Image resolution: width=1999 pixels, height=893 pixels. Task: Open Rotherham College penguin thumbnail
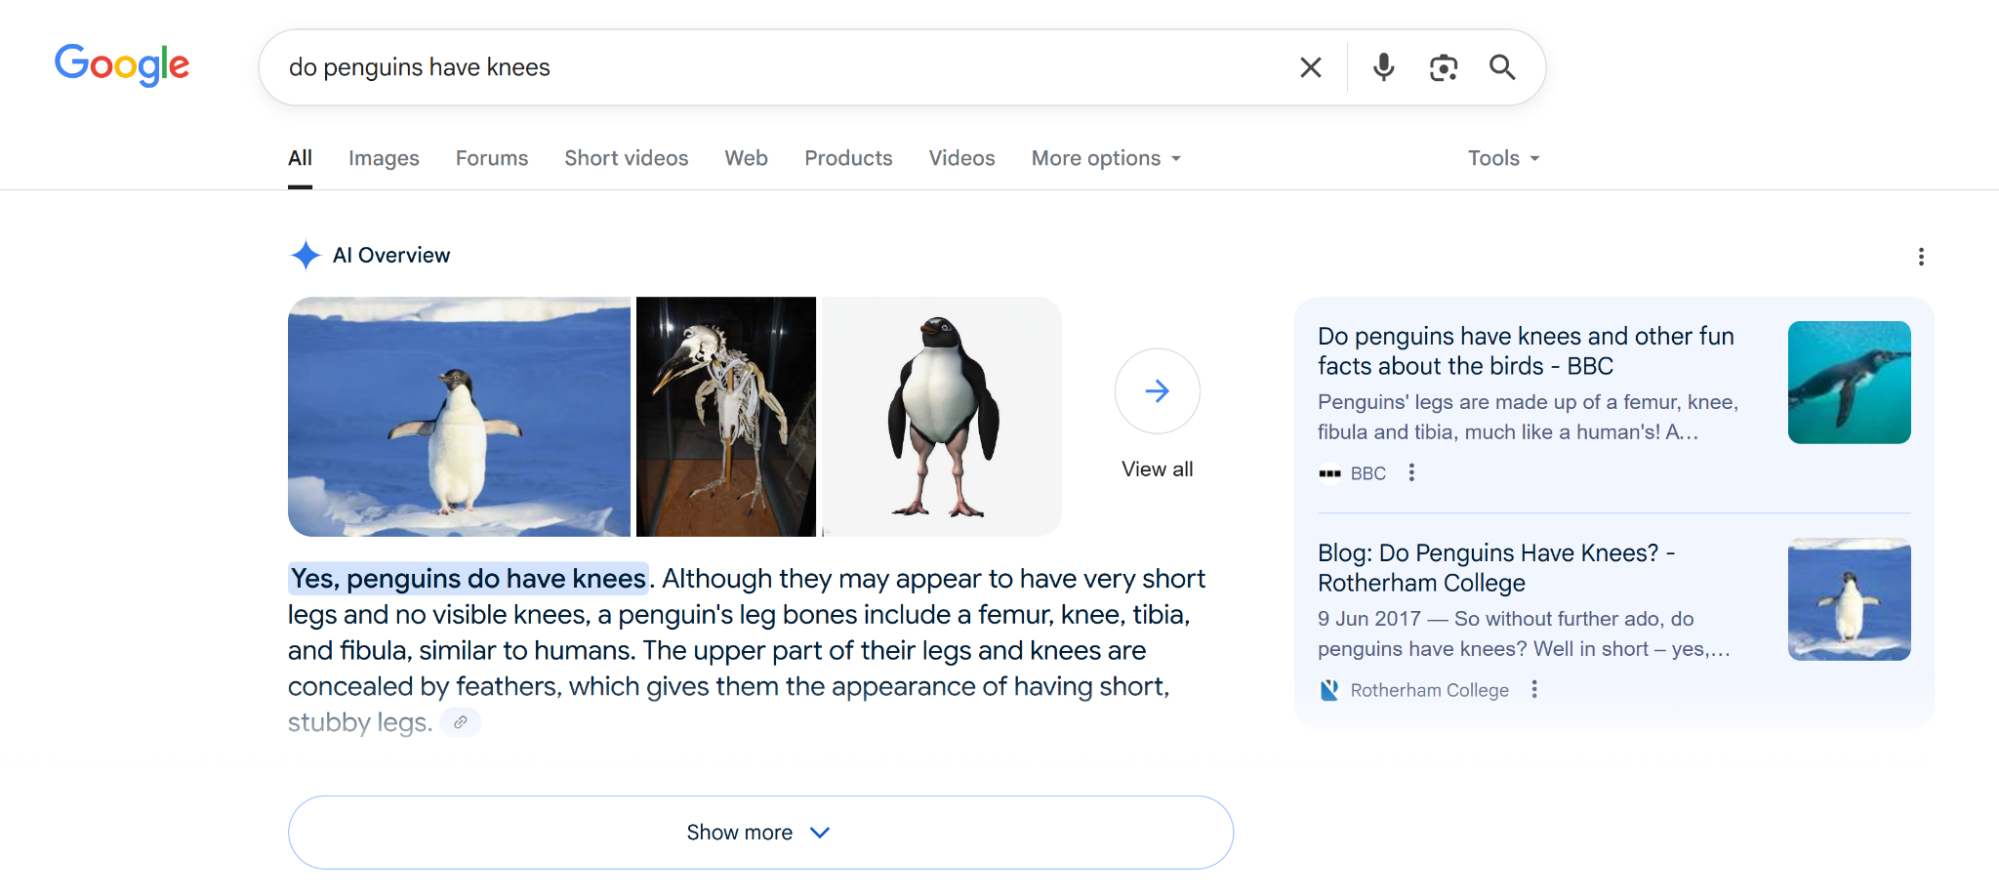pyautogui.click(x=1849, y=599)
